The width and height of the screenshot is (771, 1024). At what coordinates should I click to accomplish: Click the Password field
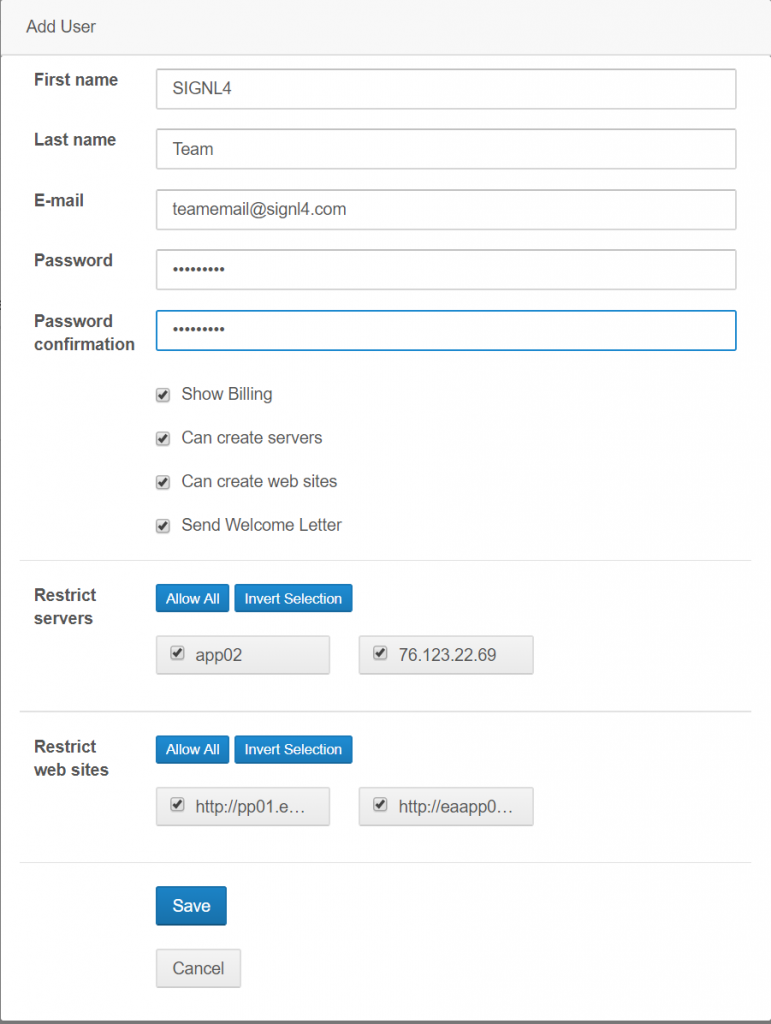point(446,270)
